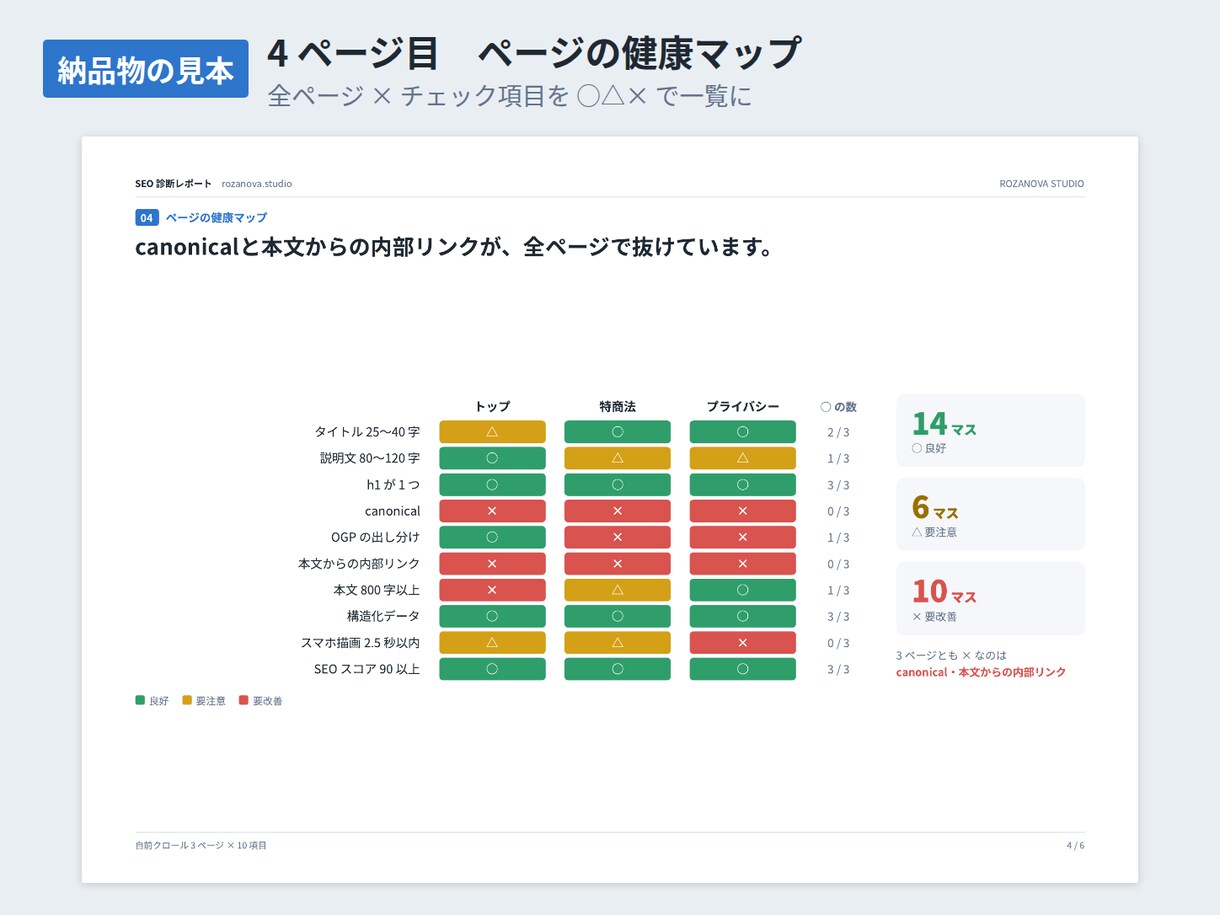Viewport: 1220px width, 915px height.
Task: Click the green 〇 cell for 本文 800 字 under プライバシー
Action: (x=742, y=590)
